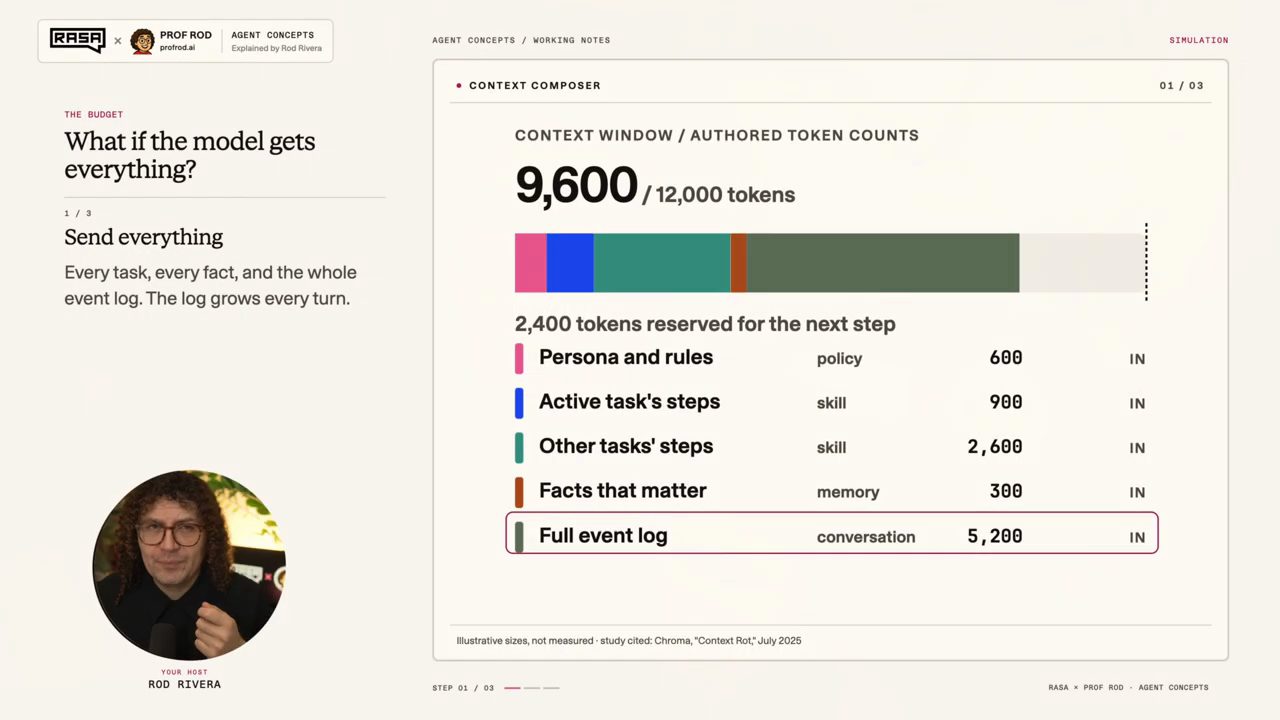The width and height of the screenshot is (1280, 720).
Task: Click the dashed token limit marker line
Action: point(1146,262)
